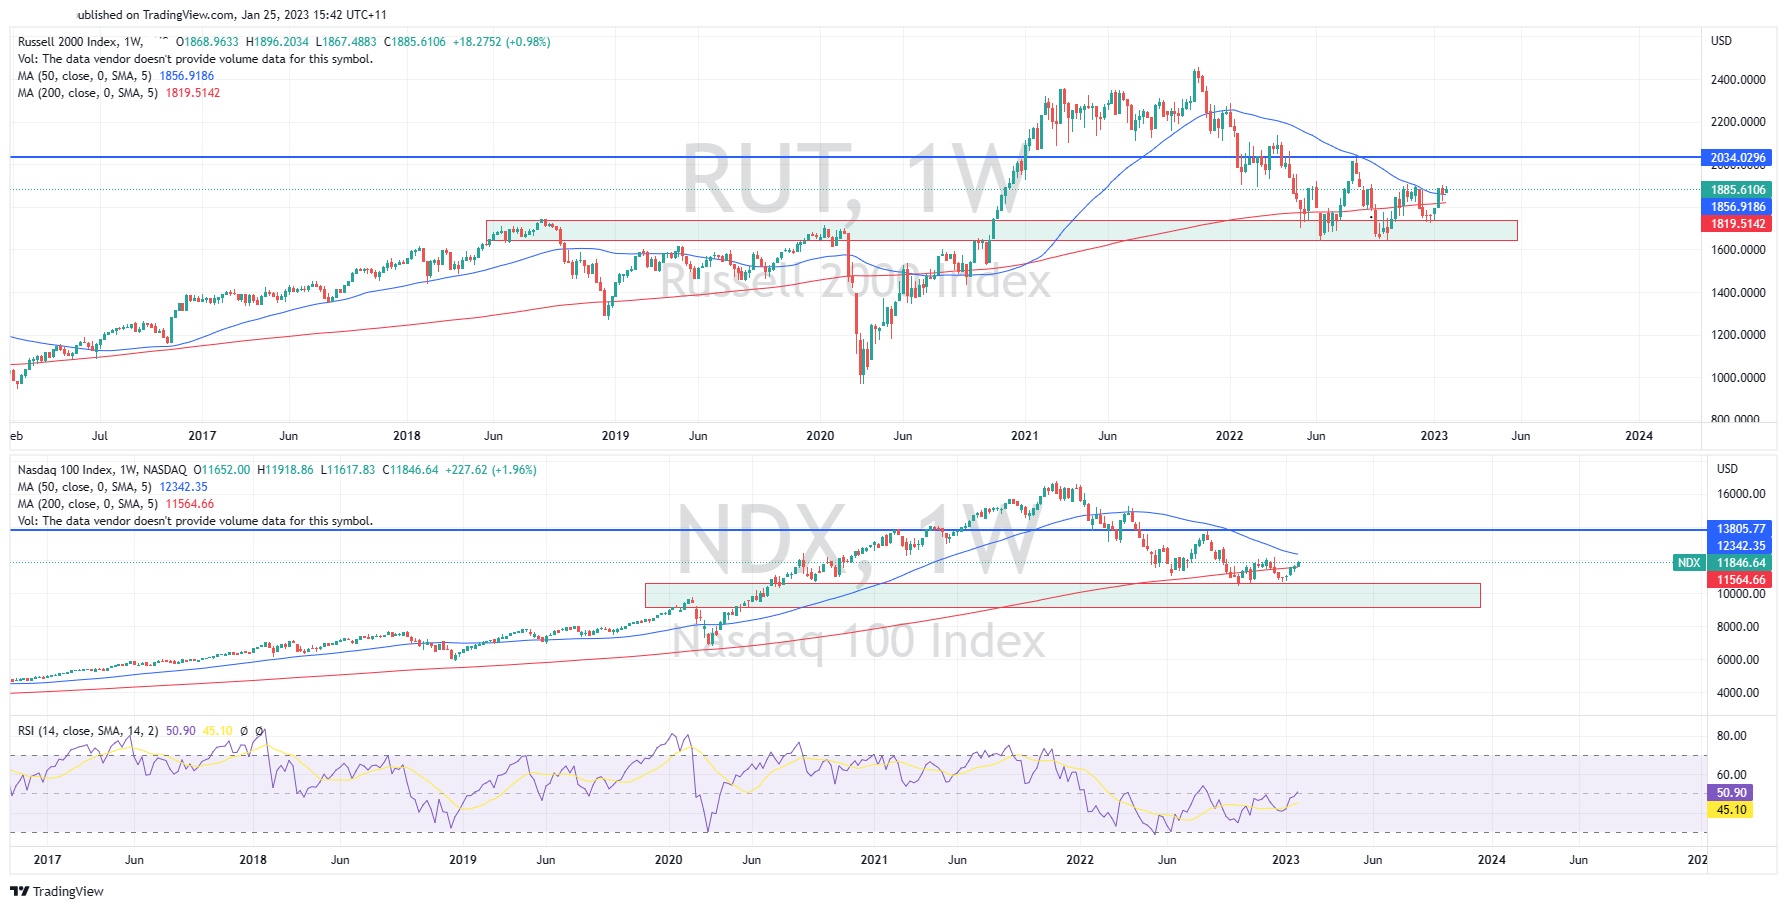Click the green NDX symbol tag on the price axis
1787x909 pixels.
[1689, 563]
